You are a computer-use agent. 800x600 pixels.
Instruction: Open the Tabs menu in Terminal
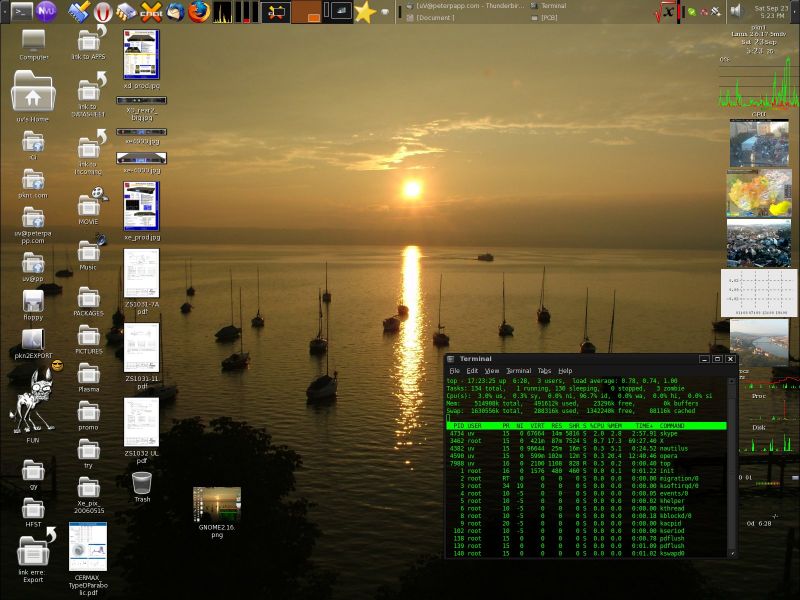coord(543,371)
